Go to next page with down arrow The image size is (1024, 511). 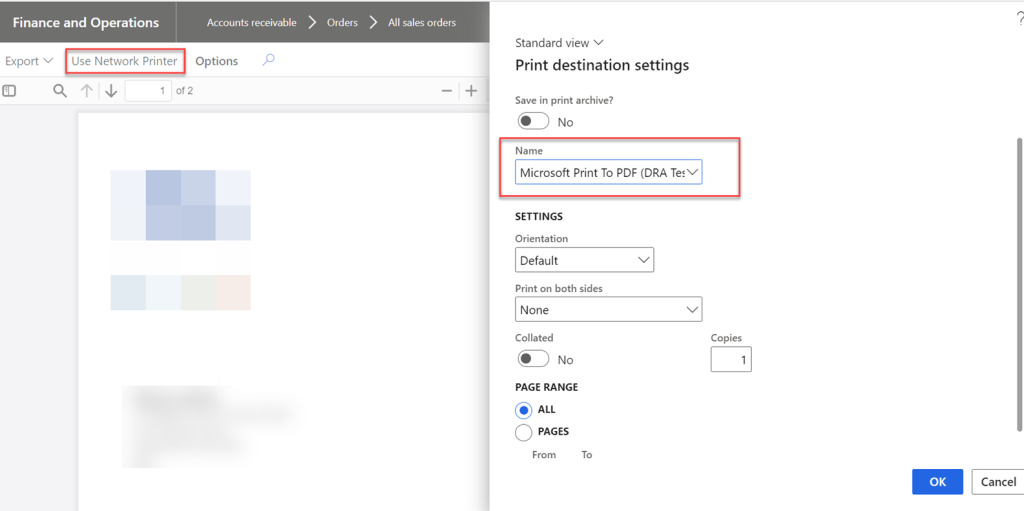tap(110, 91)
